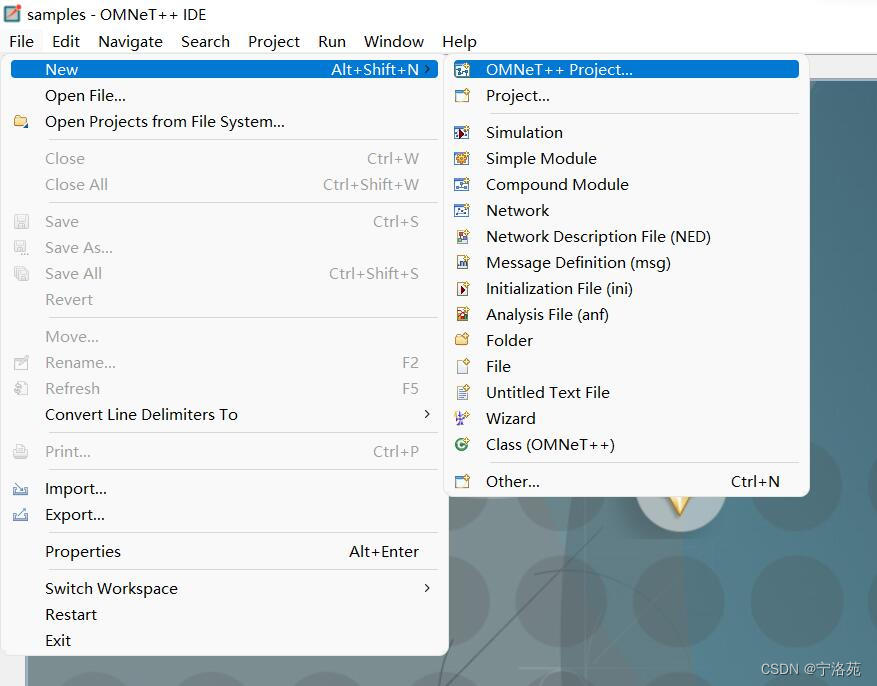Image resolution: width=877 pixels, height=686 pixels.
Task: Click the Initialization File ini icon
Action: point(462,288)
